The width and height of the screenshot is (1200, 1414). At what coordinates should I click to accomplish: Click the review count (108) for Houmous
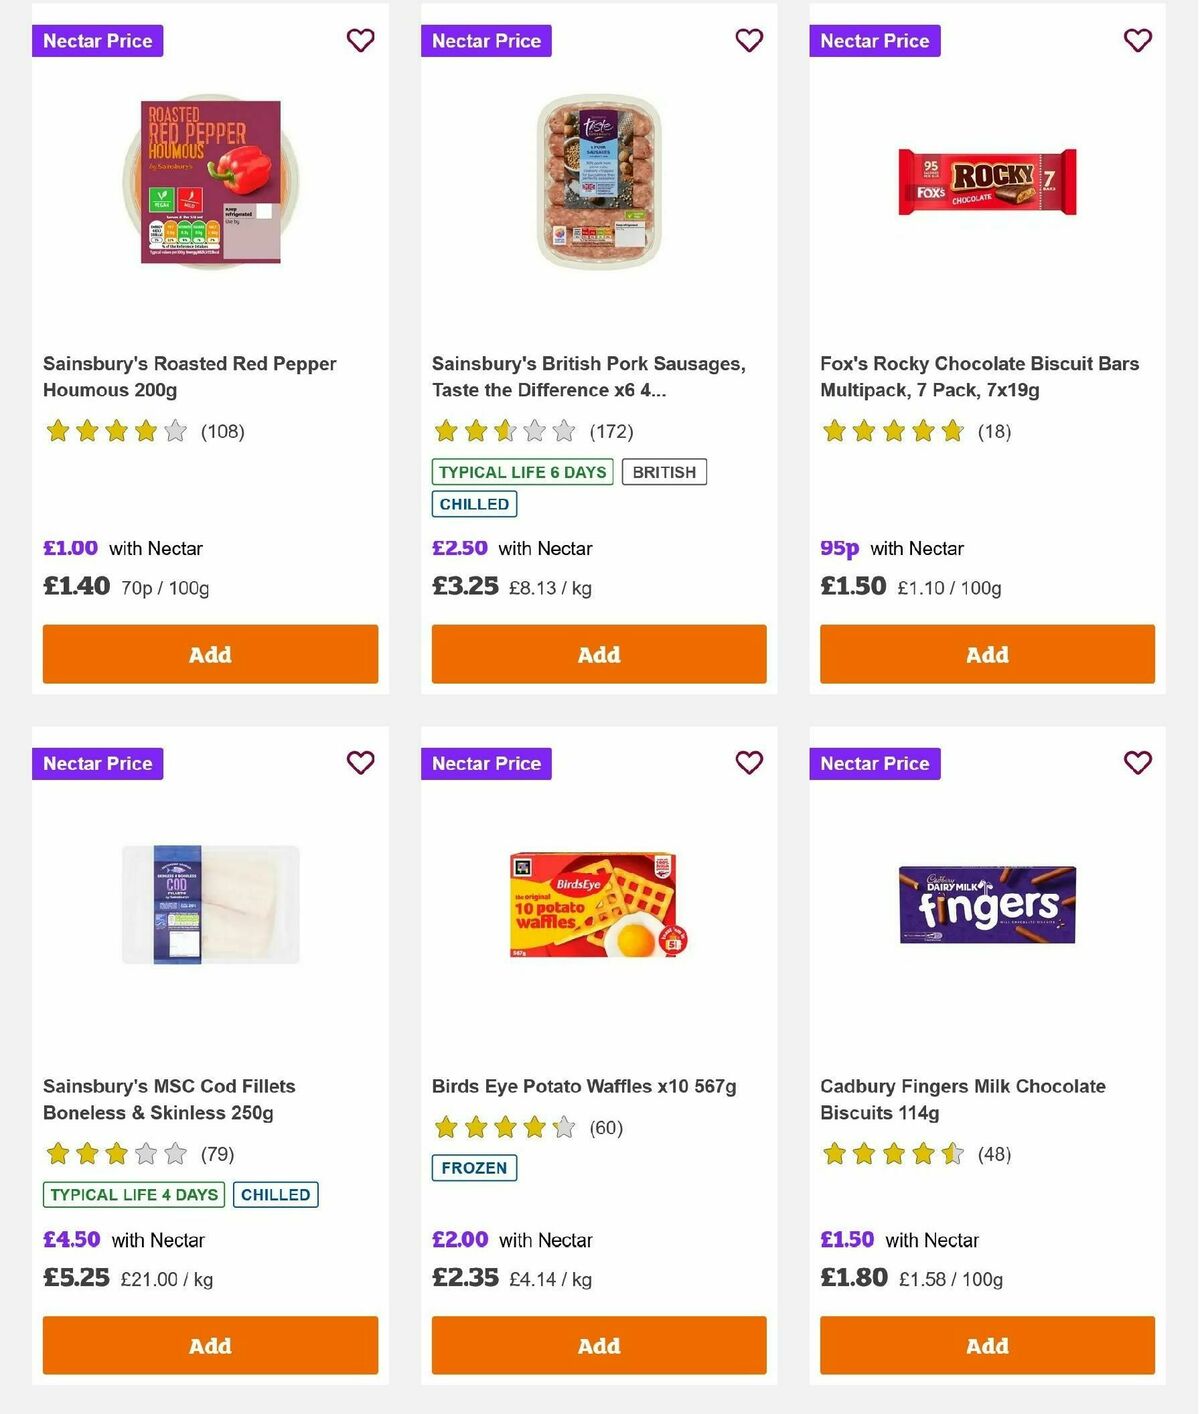(x=220, y=431)
